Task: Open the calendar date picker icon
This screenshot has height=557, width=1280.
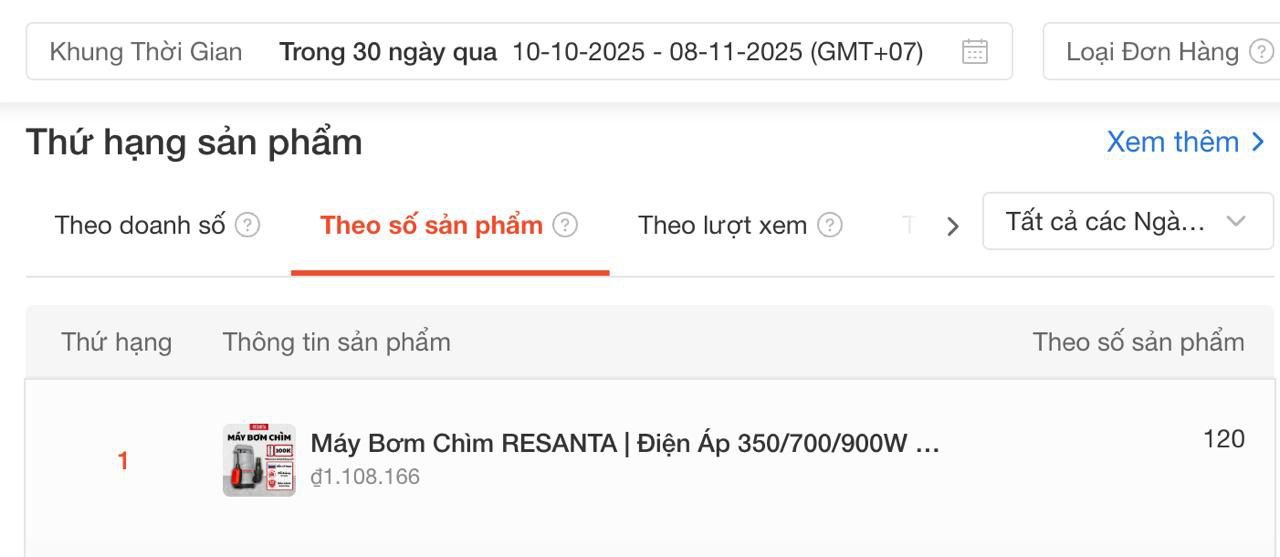Action: (974, 52)
